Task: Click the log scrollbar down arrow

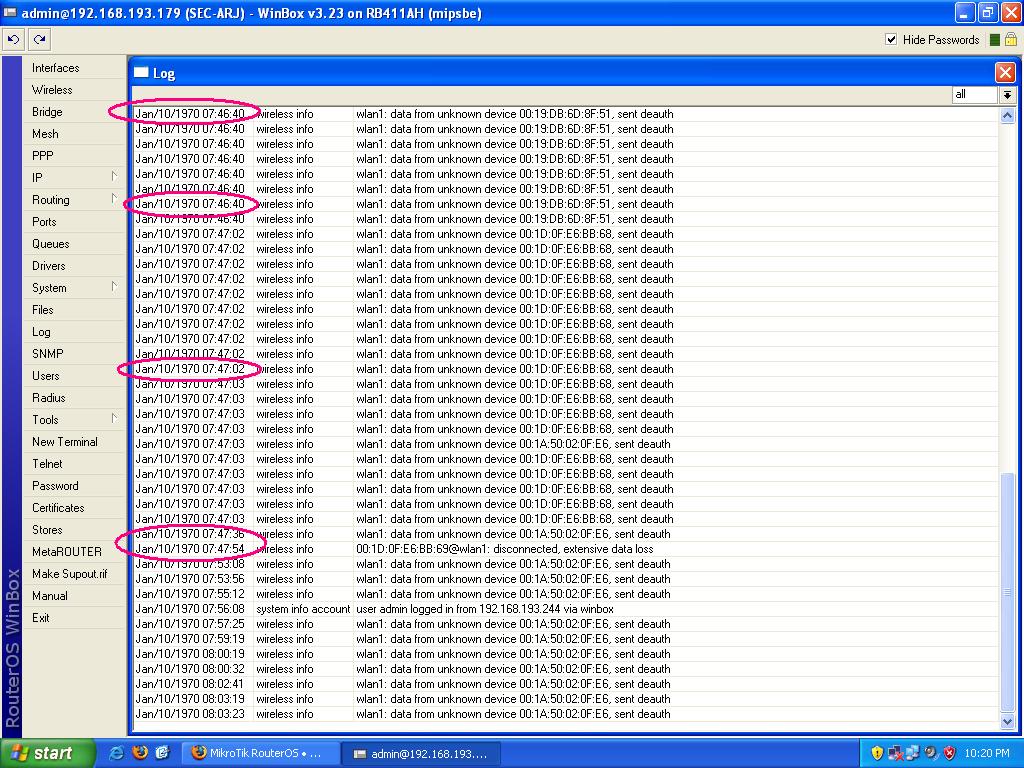Action: (1007, 720)
